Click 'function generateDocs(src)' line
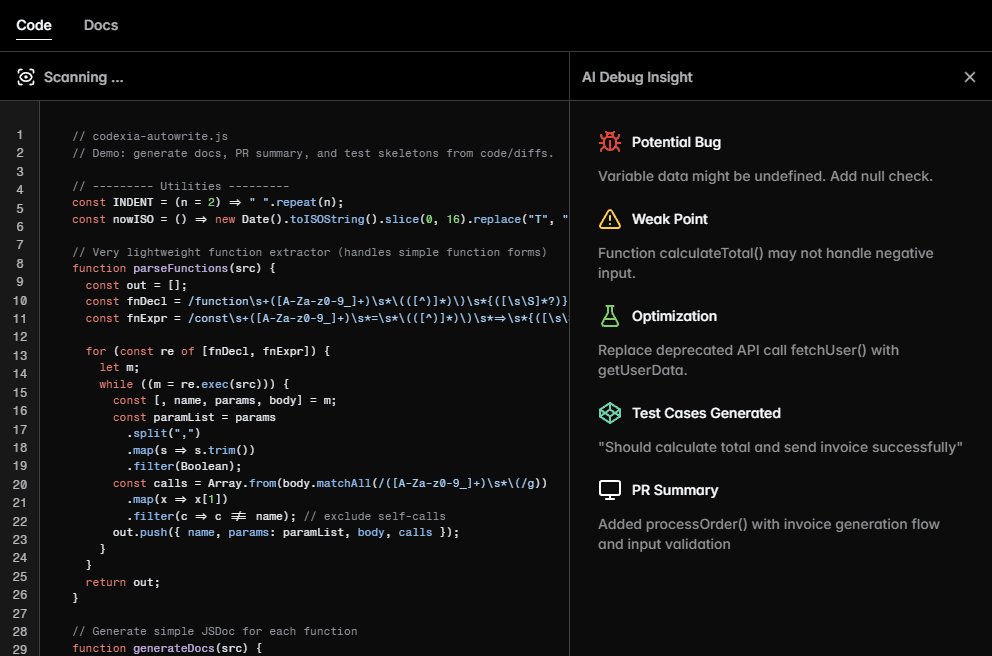The height and width of the screenshot is (656, 992). click(167, 648)
